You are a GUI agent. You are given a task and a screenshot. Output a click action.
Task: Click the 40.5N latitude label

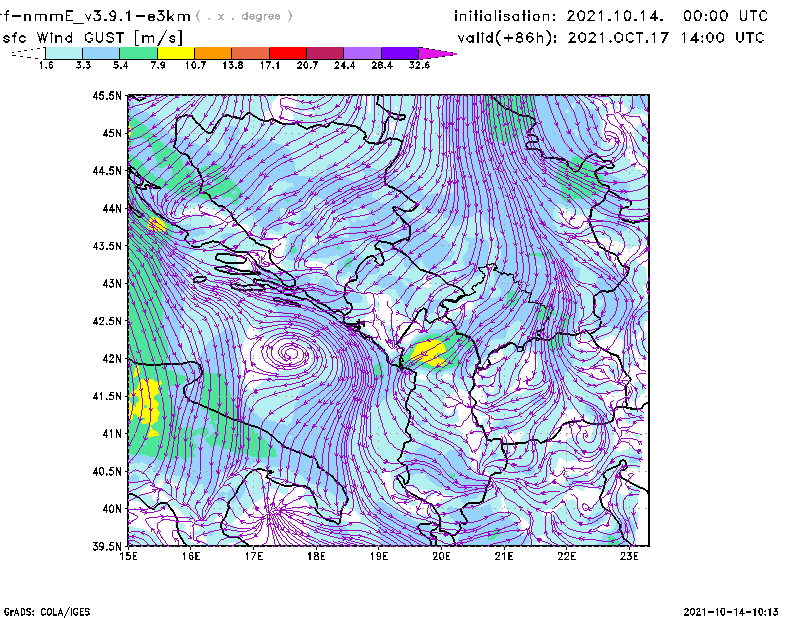click(108, 471)
